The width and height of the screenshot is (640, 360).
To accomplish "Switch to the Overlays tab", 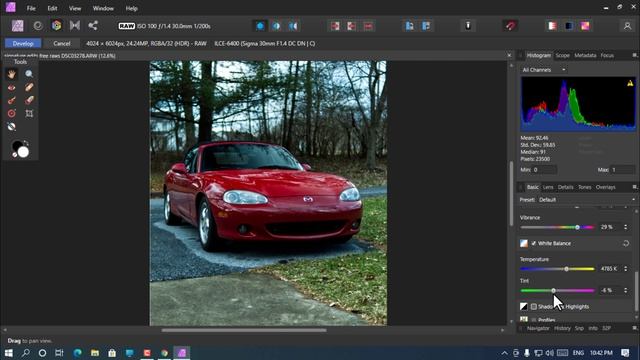I will 605,187.
